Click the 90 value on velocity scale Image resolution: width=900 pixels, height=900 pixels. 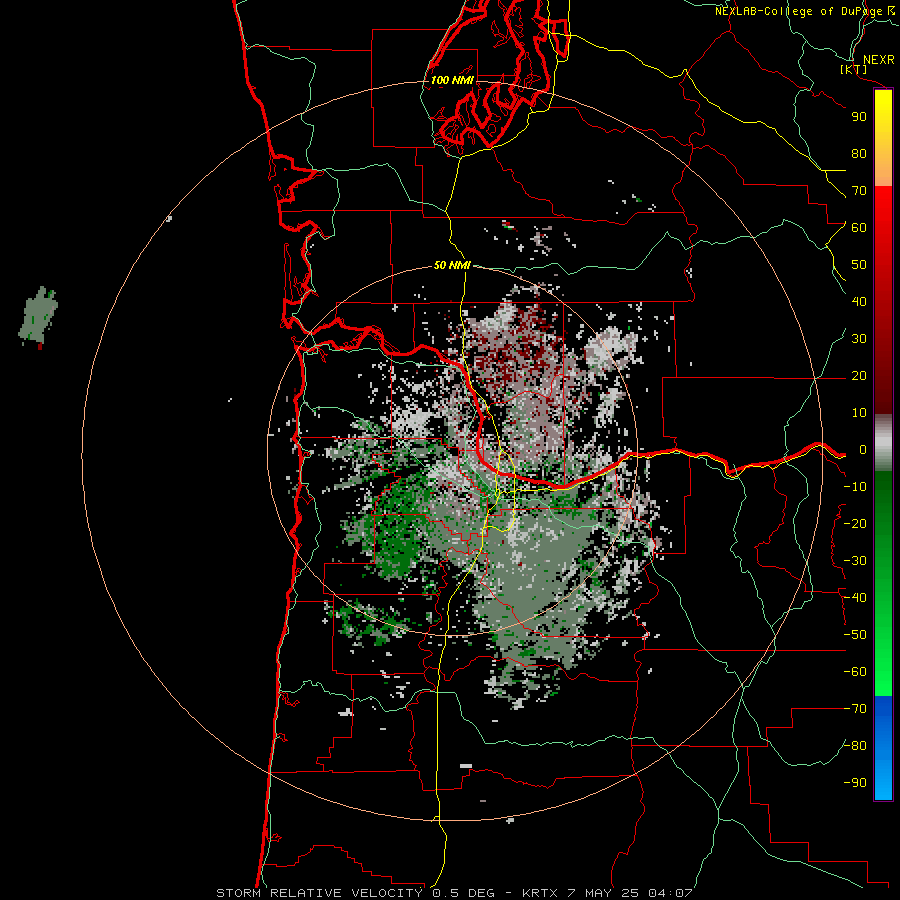pos(859,117)
